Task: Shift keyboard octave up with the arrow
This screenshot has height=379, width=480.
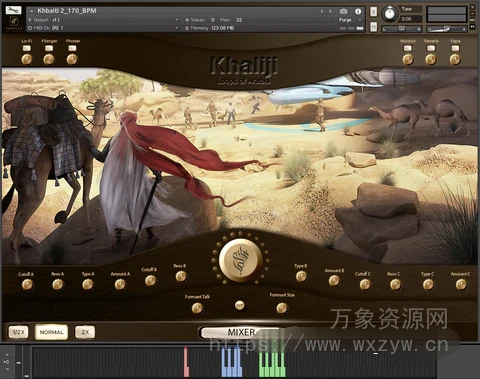Action: click(x=7, y=355)
